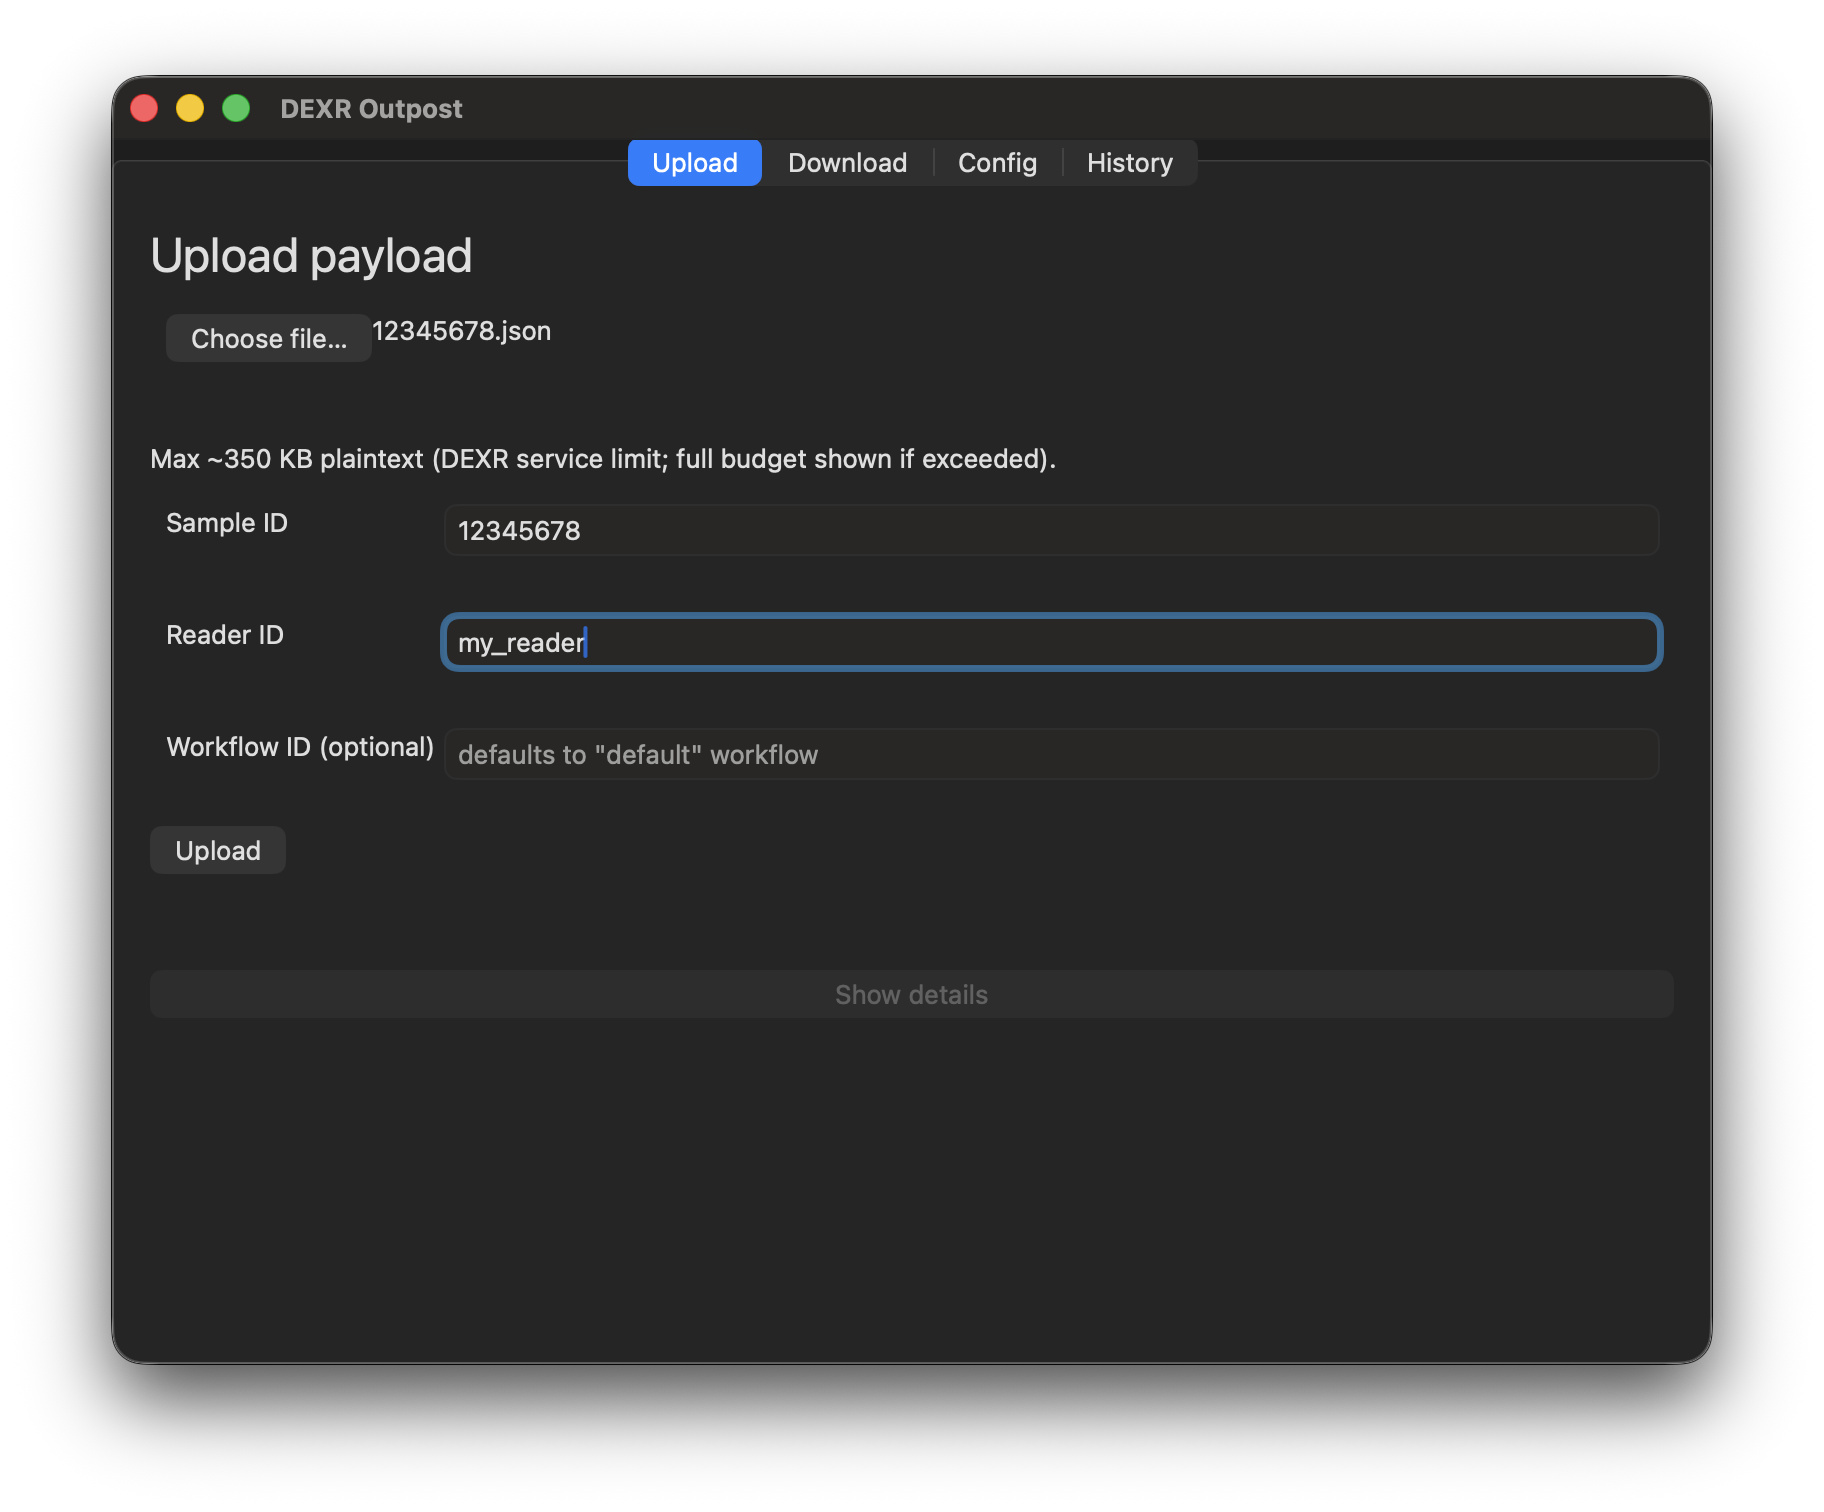Click the selected file name 12345678.json

(x=462, y=331)
